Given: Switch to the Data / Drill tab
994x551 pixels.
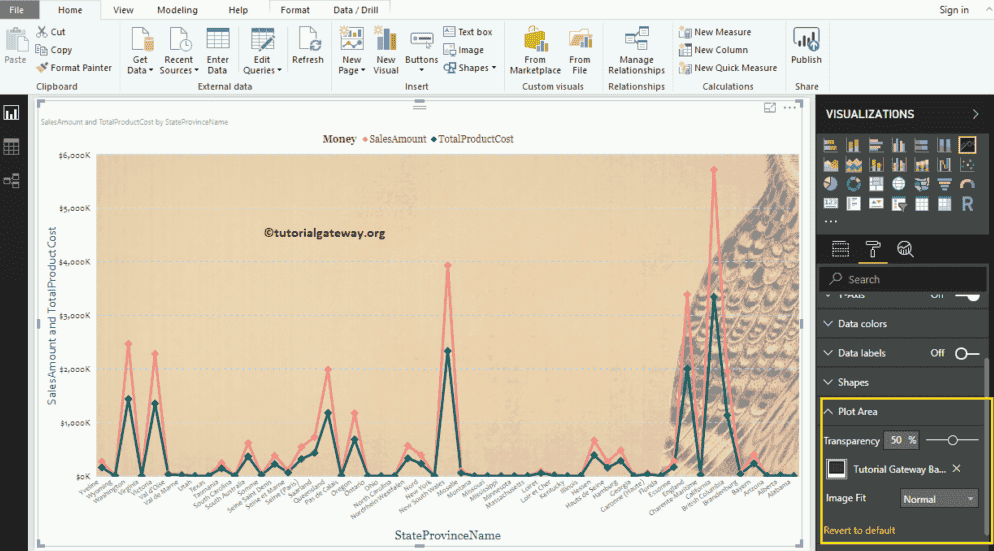Looking at the screenshot, I should click(356, 10).
